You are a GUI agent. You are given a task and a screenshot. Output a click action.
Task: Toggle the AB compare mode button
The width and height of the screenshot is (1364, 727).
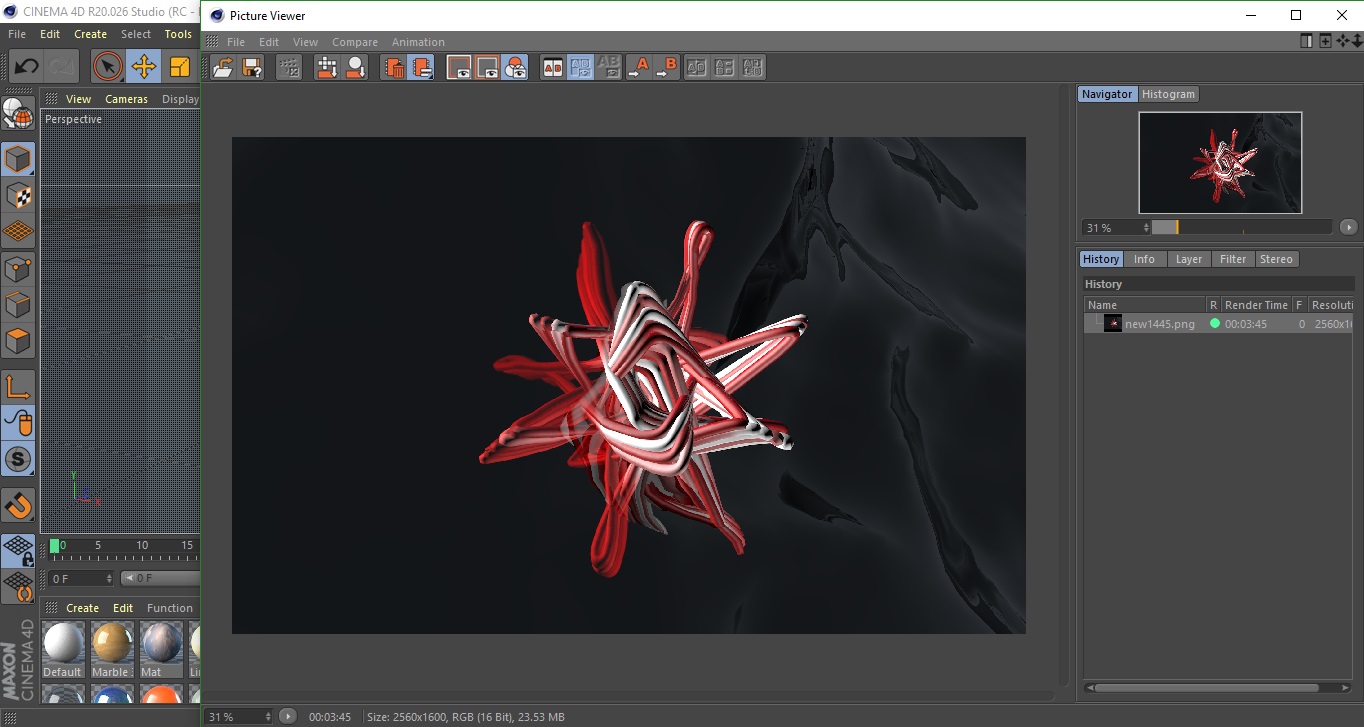553,68
